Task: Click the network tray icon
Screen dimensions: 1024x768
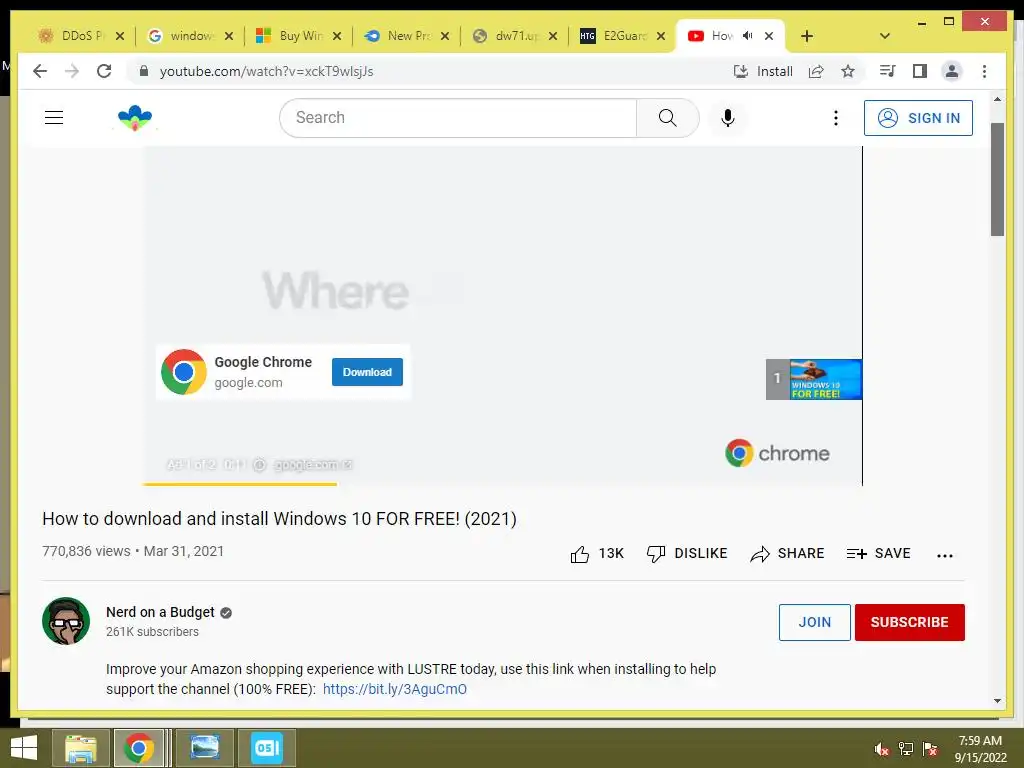Action: pos(906,749)
